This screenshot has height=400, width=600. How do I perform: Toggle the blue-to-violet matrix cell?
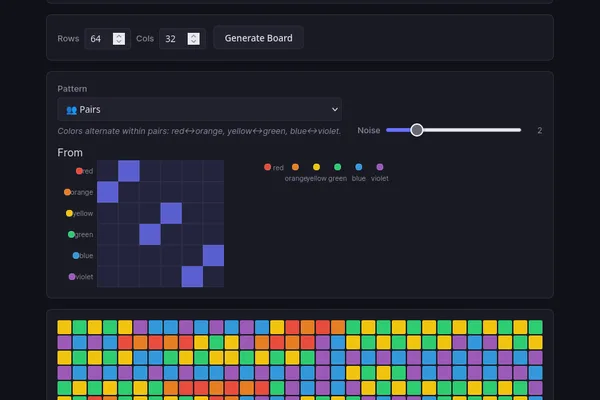(214, 255)
